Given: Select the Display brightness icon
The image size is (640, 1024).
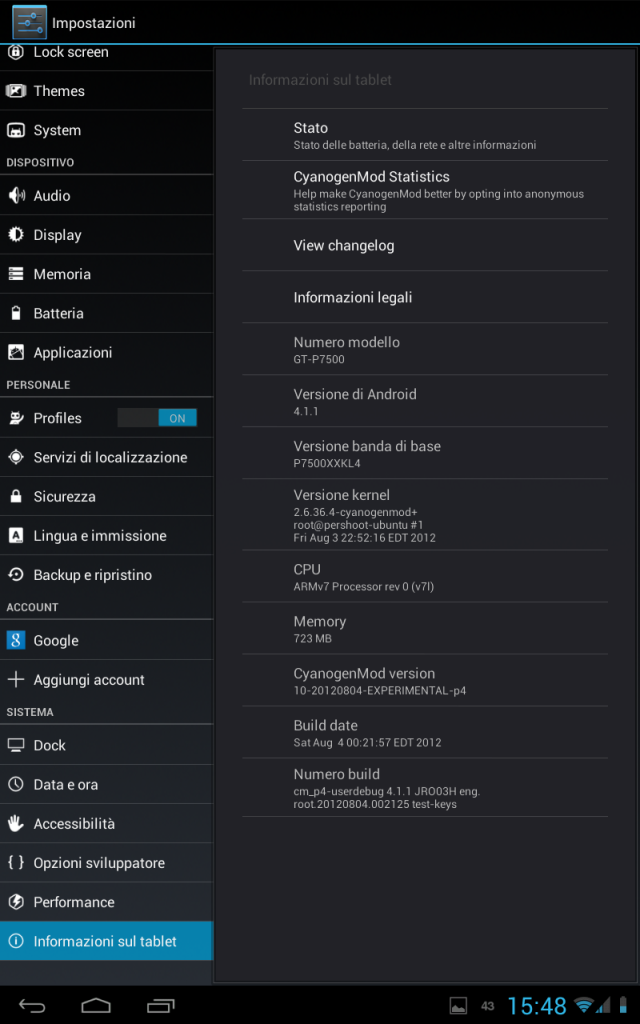Looking at the screenshot, I should click(16, 235).
